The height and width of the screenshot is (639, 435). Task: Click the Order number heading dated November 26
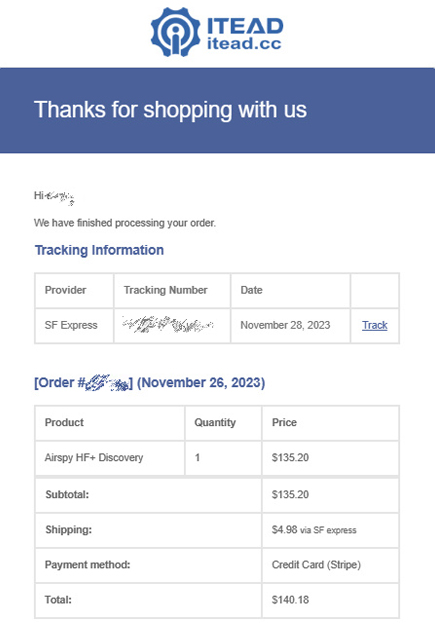[150, 383]
